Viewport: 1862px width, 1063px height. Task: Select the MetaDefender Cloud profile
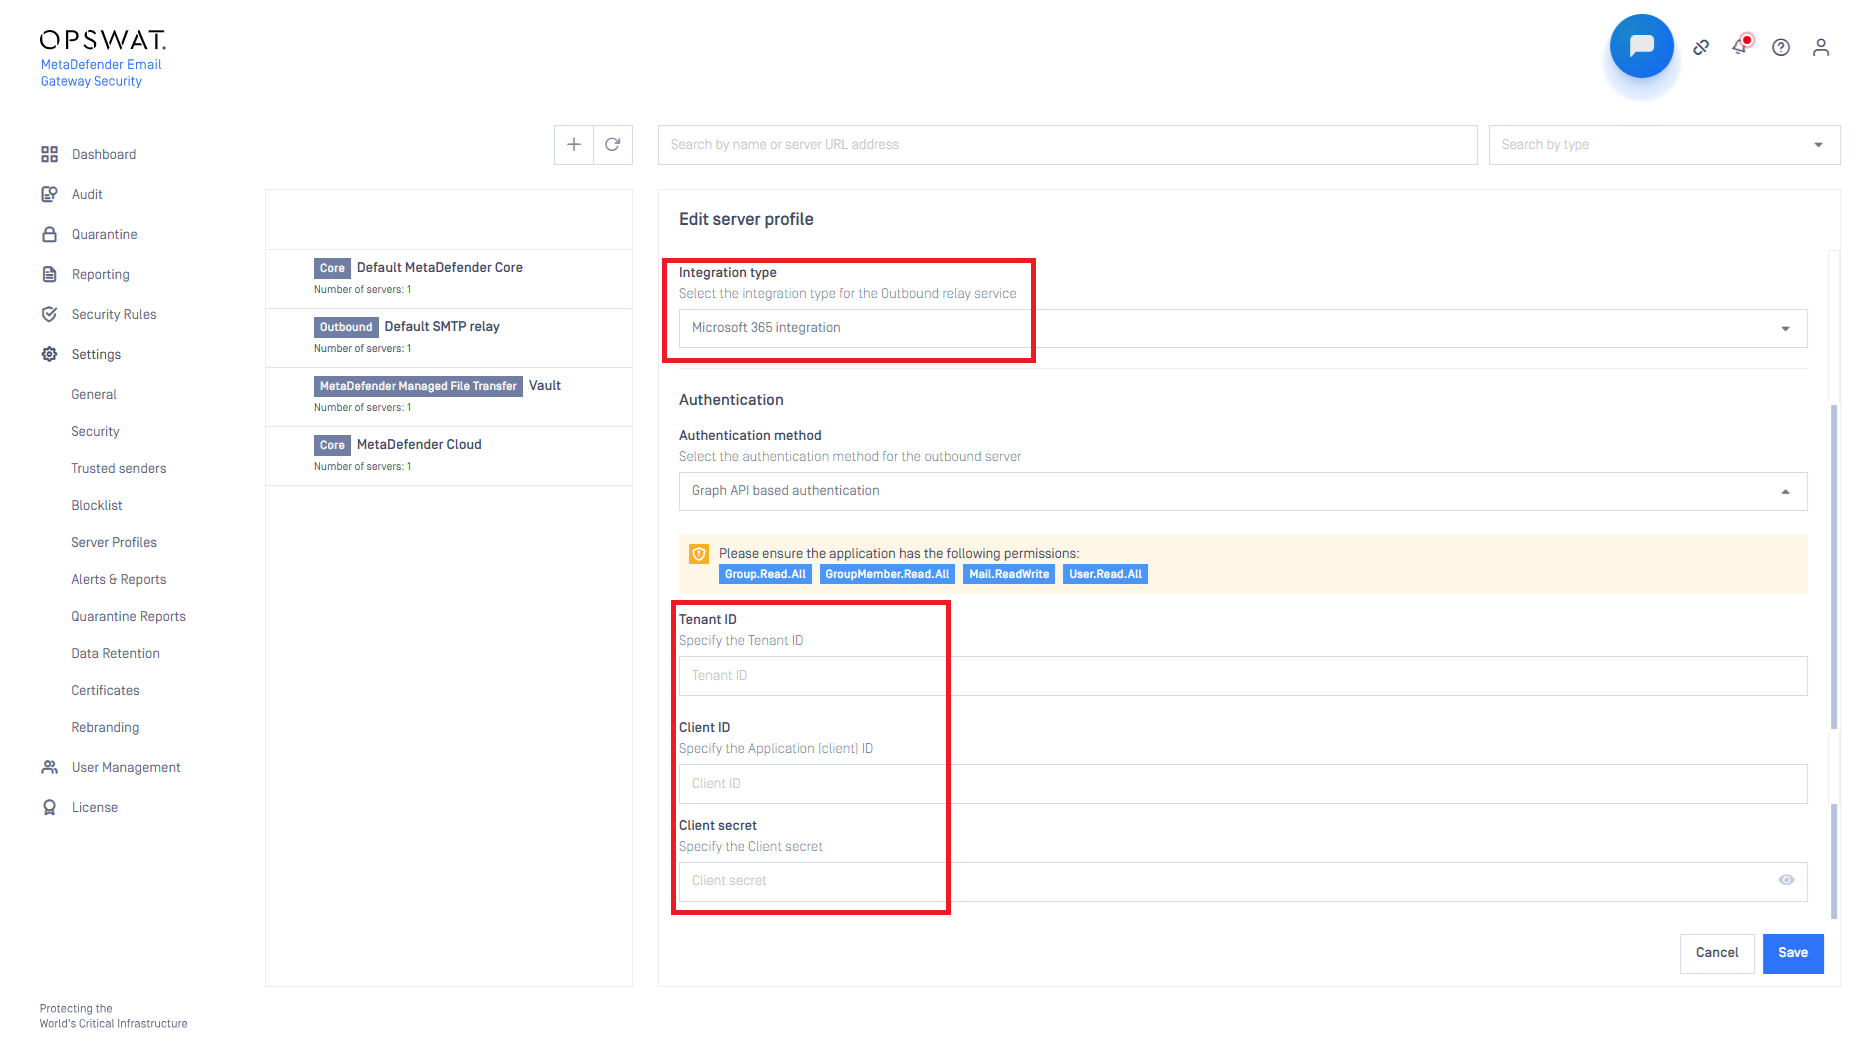point(449,456)
